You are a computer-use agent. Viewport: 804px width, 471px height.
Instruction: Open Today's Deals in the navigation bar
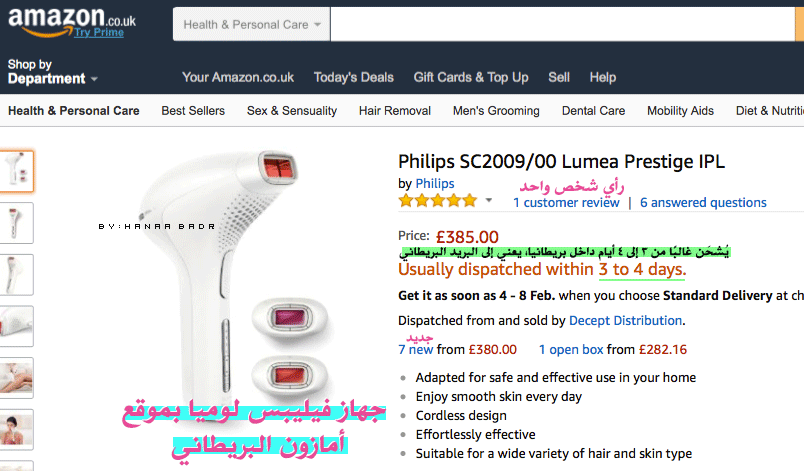pyautogui.click(x=354, y=77)
